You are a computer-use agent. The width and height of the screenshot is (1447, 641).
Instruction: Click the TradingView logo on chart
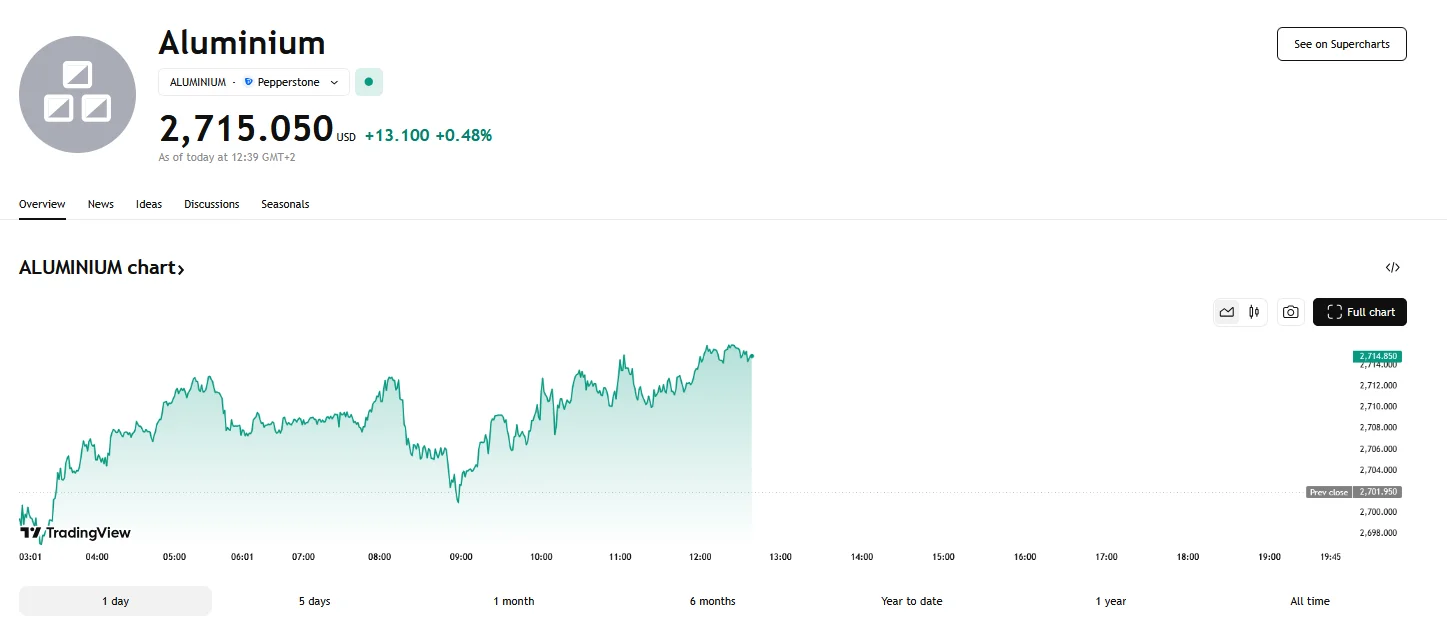76,533
